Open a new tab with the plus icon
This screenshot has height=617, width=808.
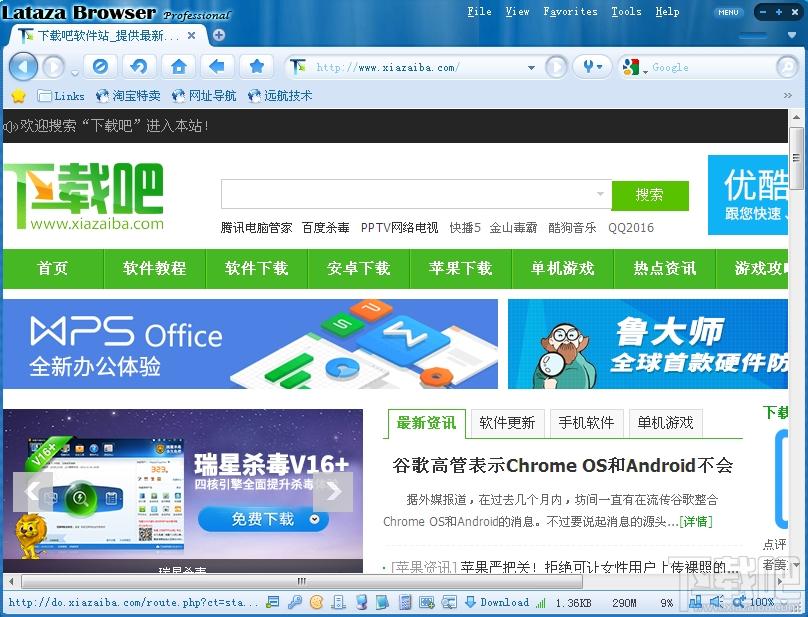(219, 35)
